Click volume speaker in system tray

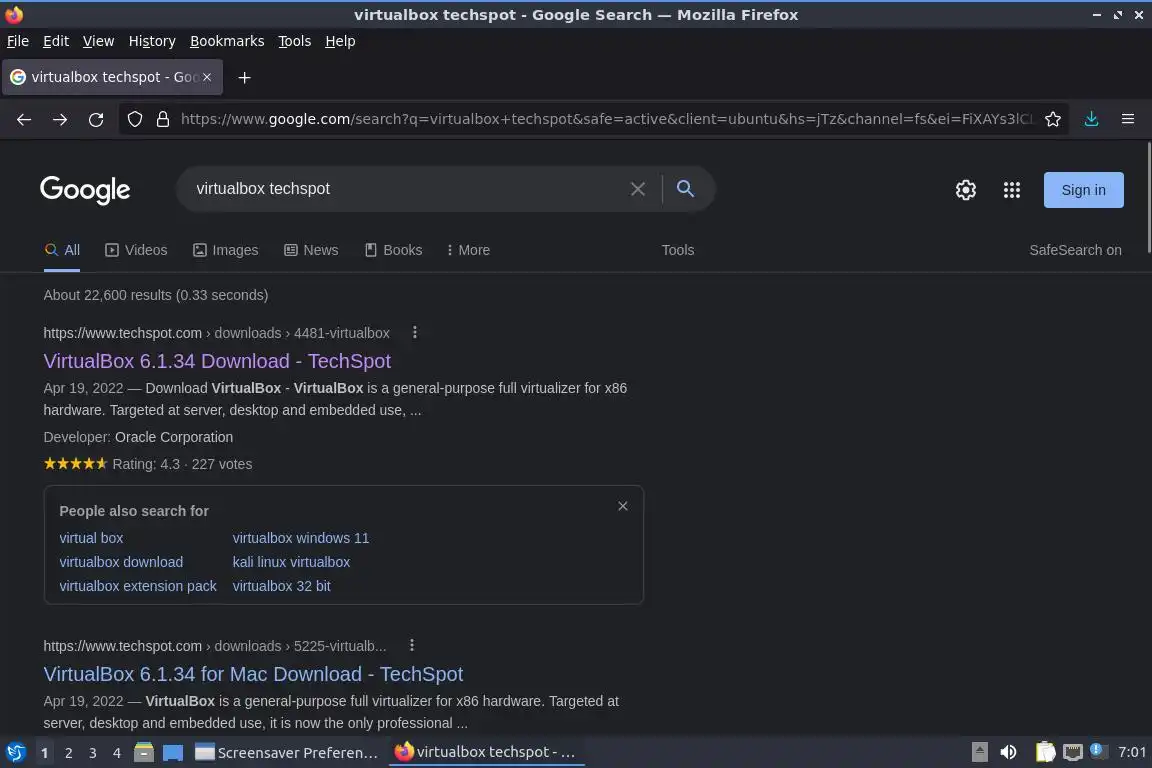(x=1008, y=752)
